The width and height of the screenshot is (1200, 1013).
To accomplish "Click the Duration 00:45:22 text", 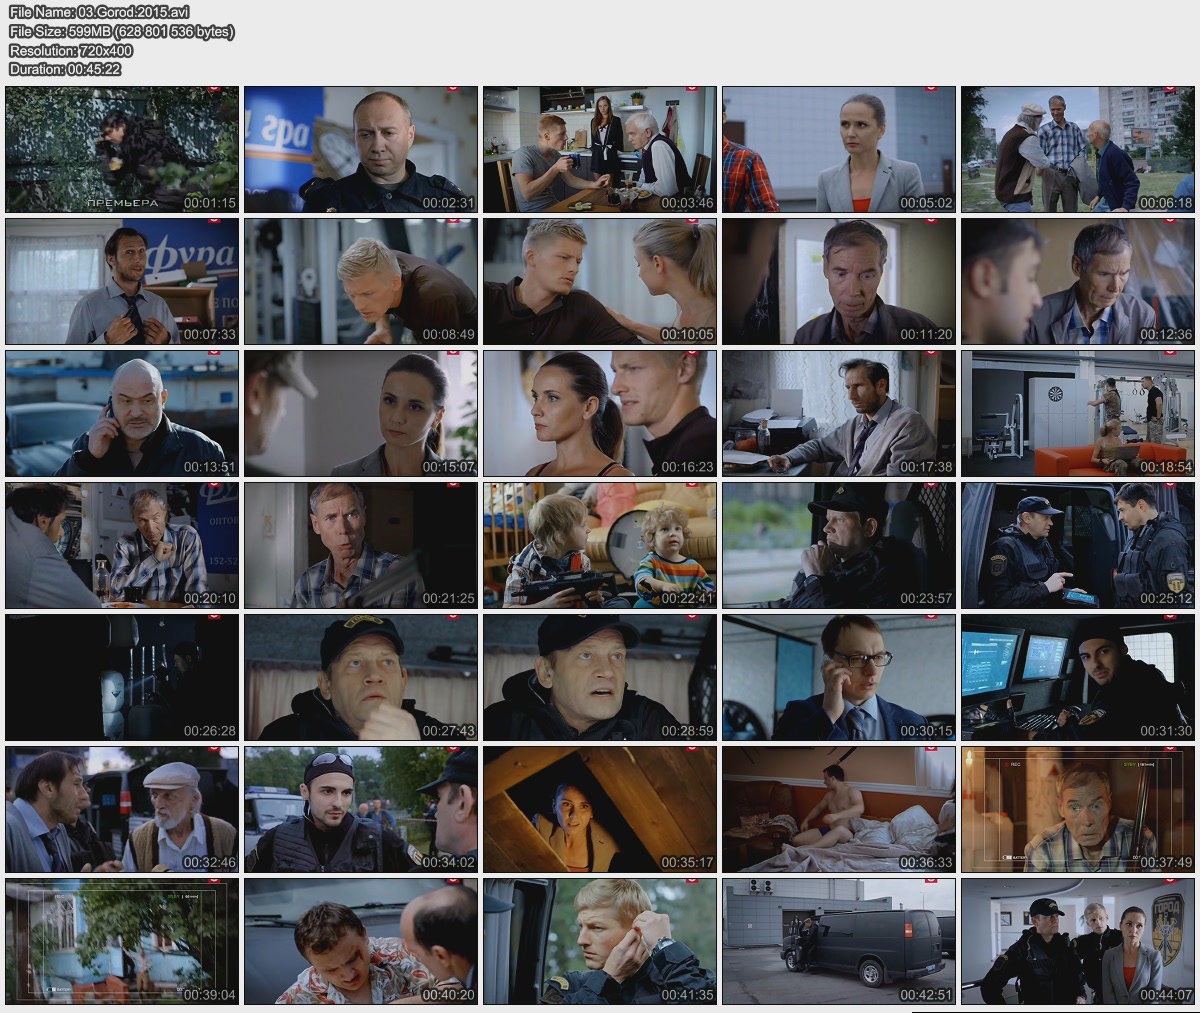I will click(x=65, y=69).
